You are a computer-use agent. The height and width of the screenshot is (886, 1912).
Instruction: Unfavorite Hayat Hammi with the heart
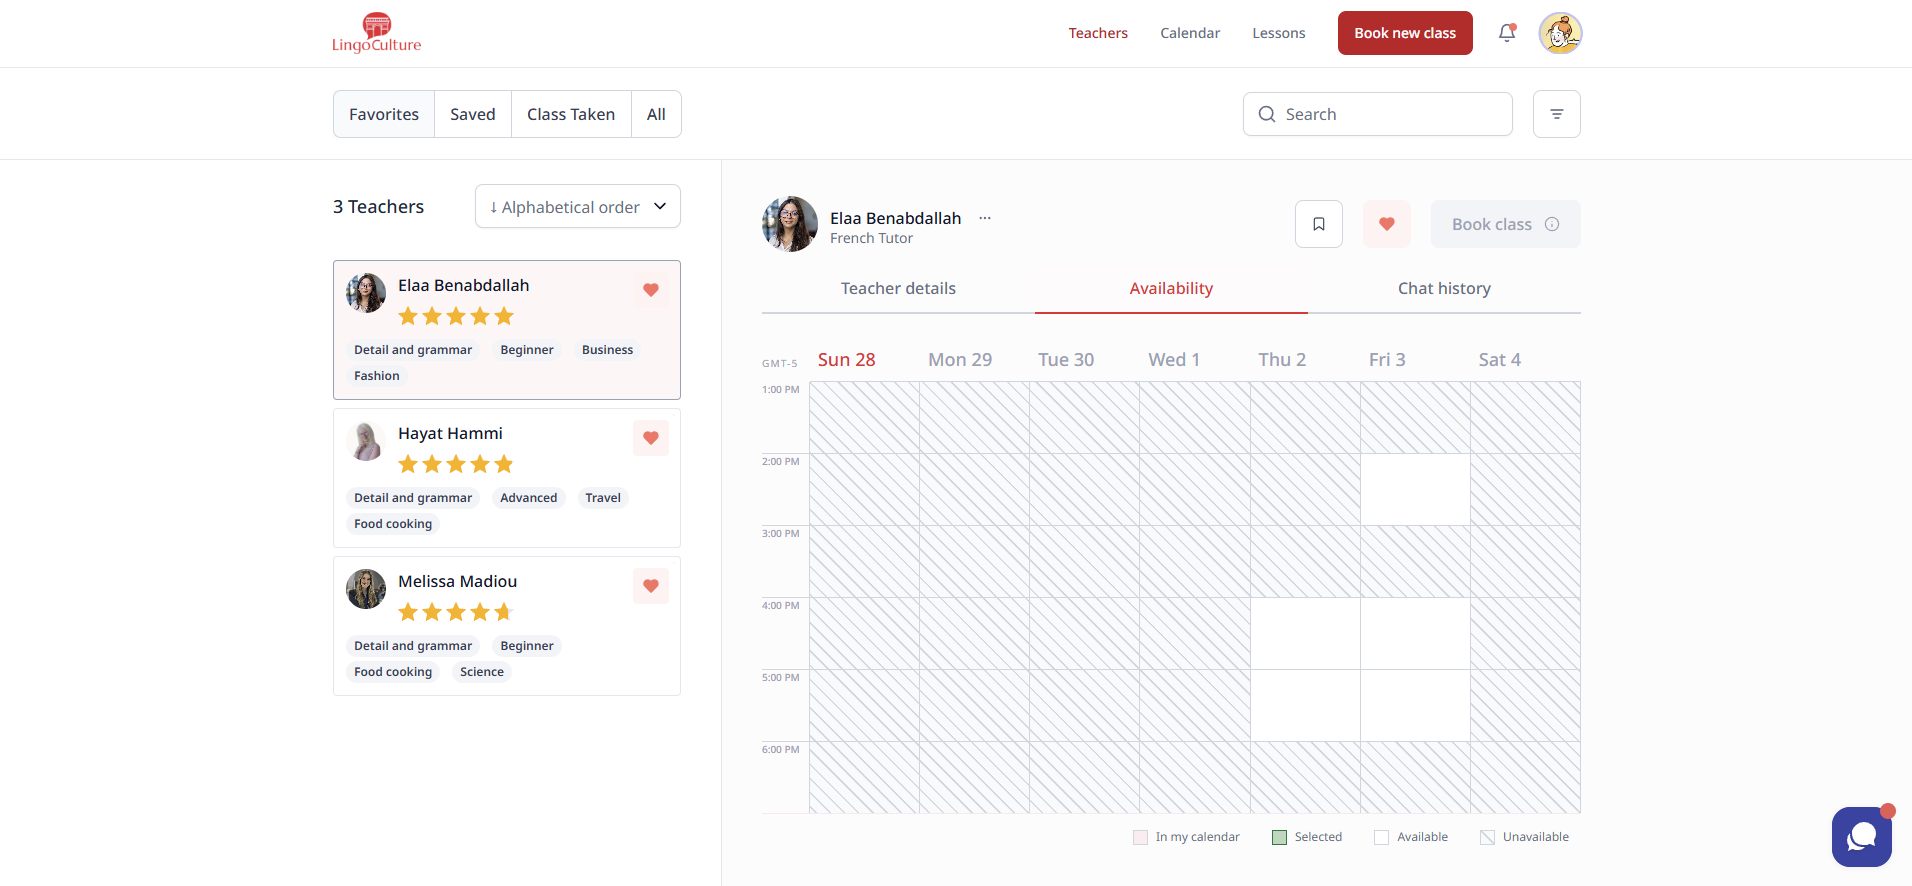pos(651,438)
